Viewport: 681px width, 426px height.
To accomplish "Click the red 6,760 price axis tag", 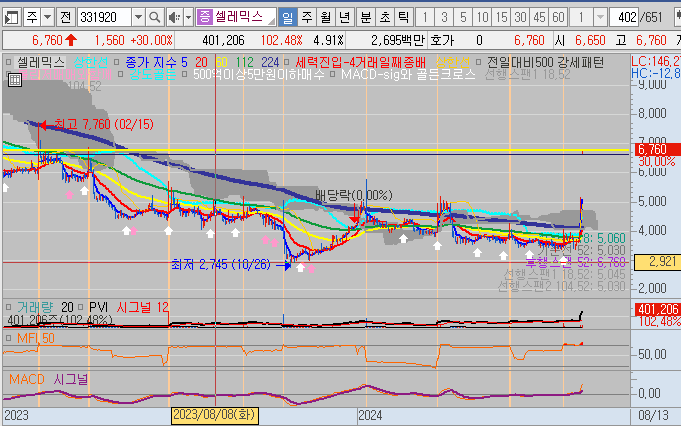I will click(657, 149).
